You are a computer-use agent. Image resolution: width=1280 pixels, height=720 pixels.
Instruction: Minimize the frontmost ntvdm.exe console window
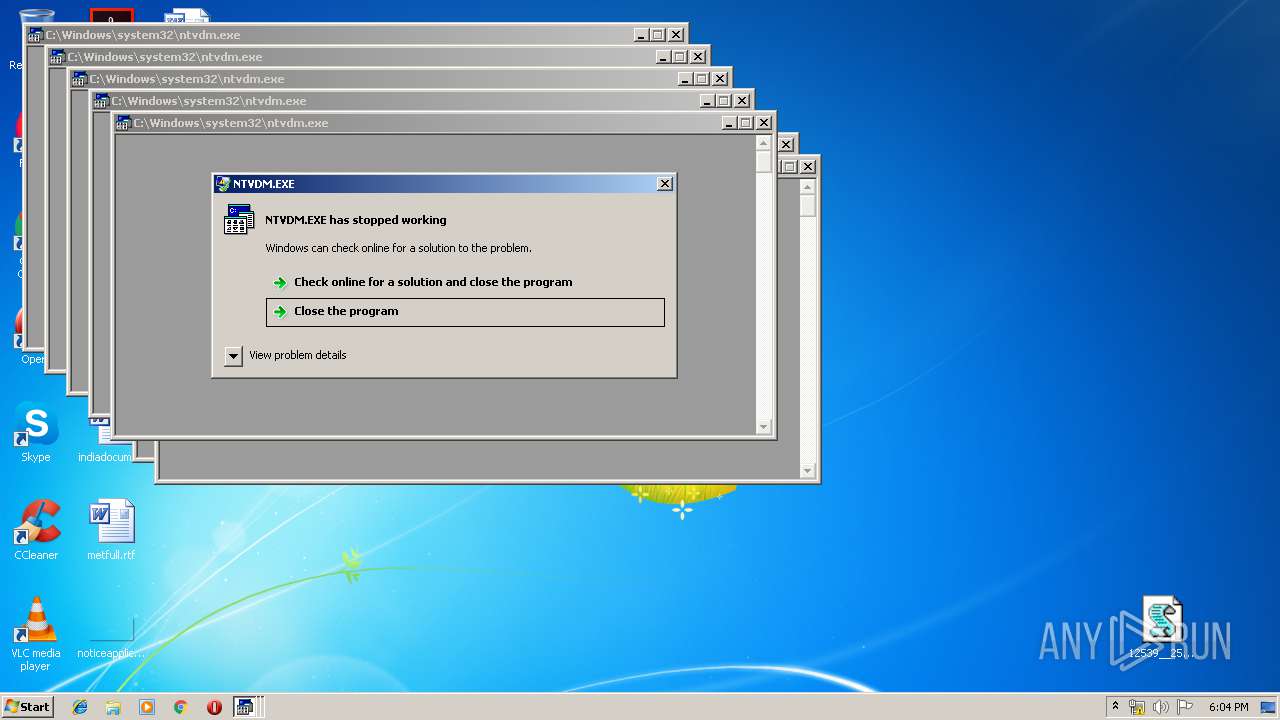click(x=728, y=123)
